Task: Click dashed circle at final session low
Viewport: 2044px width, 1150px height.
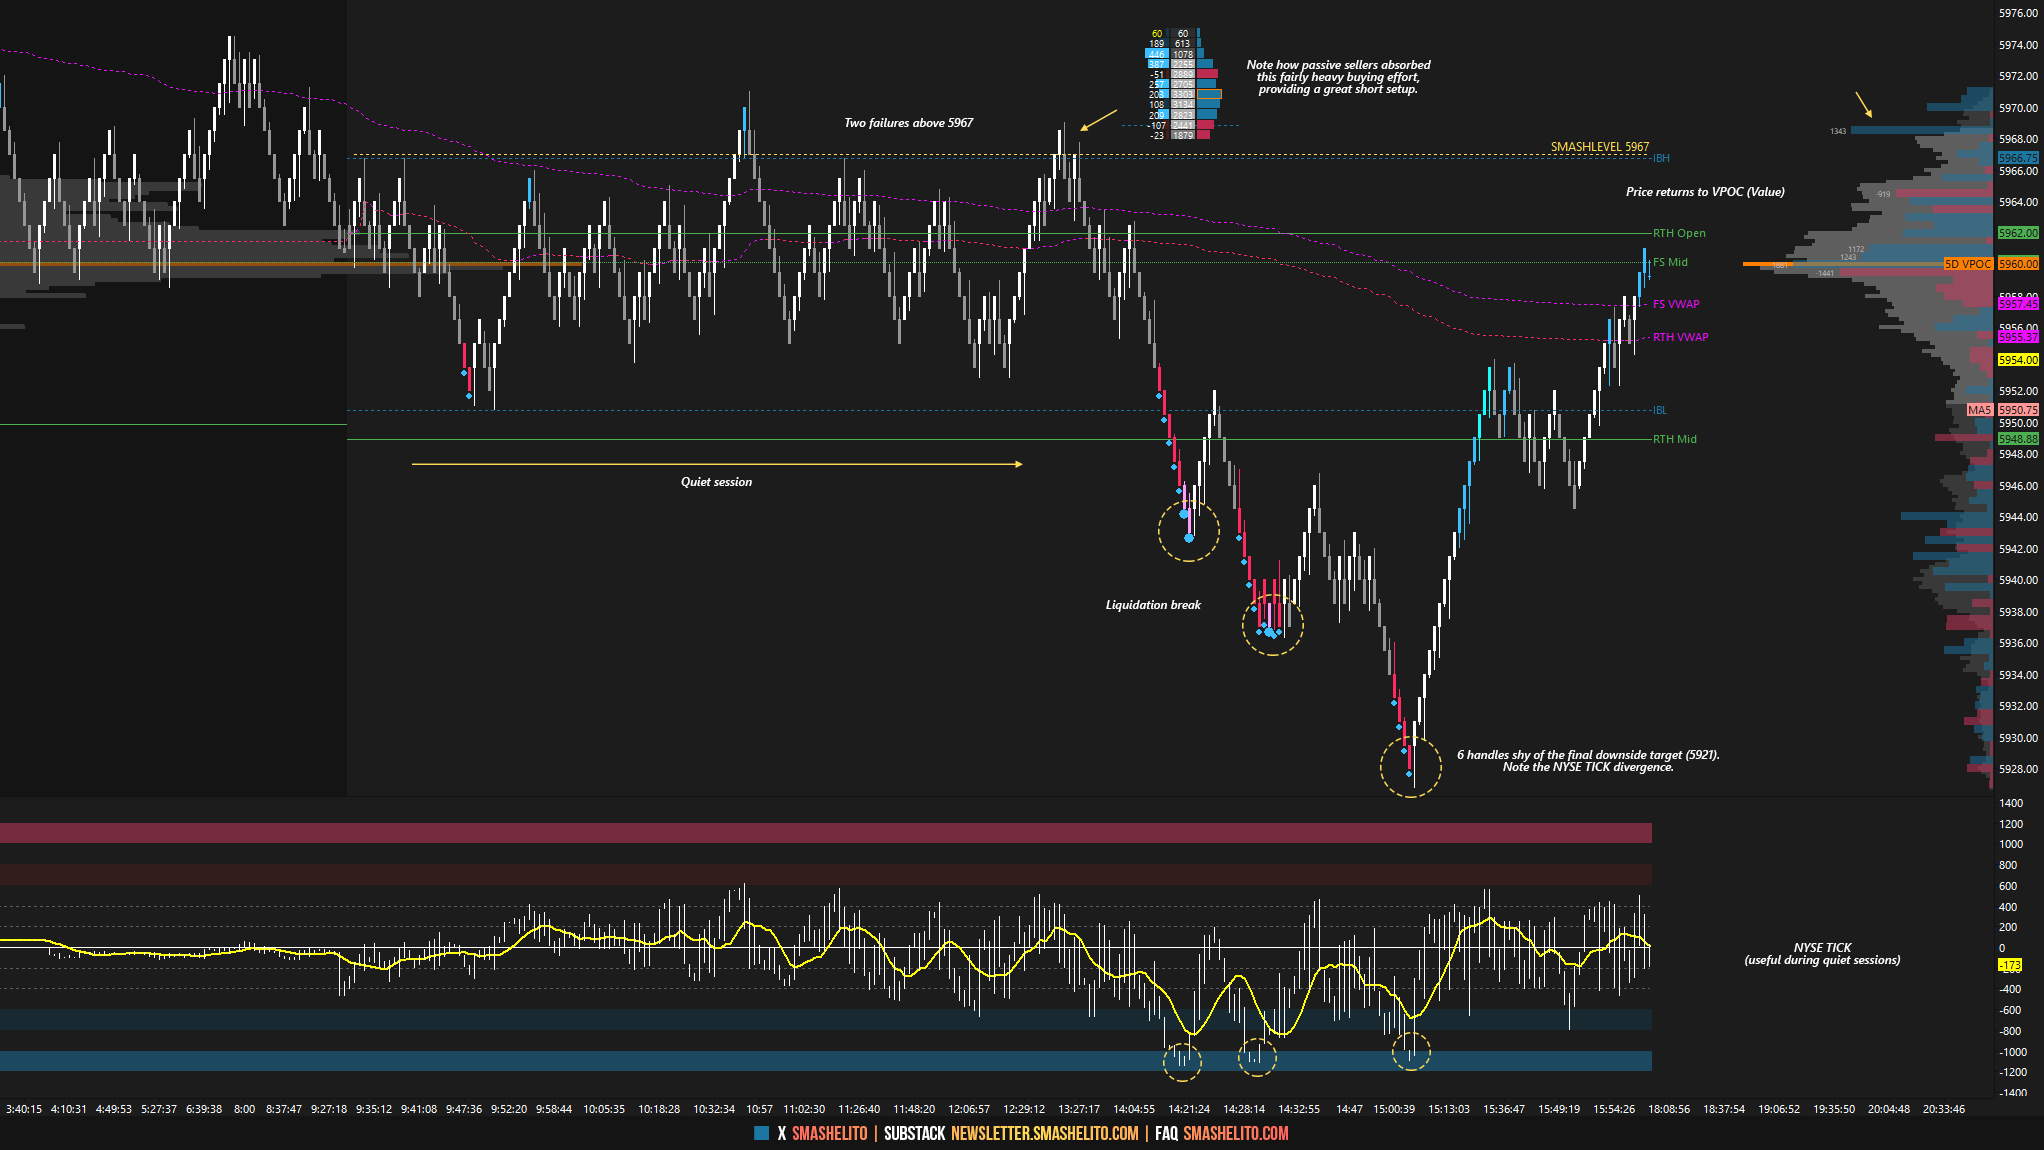Action: 1410,767
